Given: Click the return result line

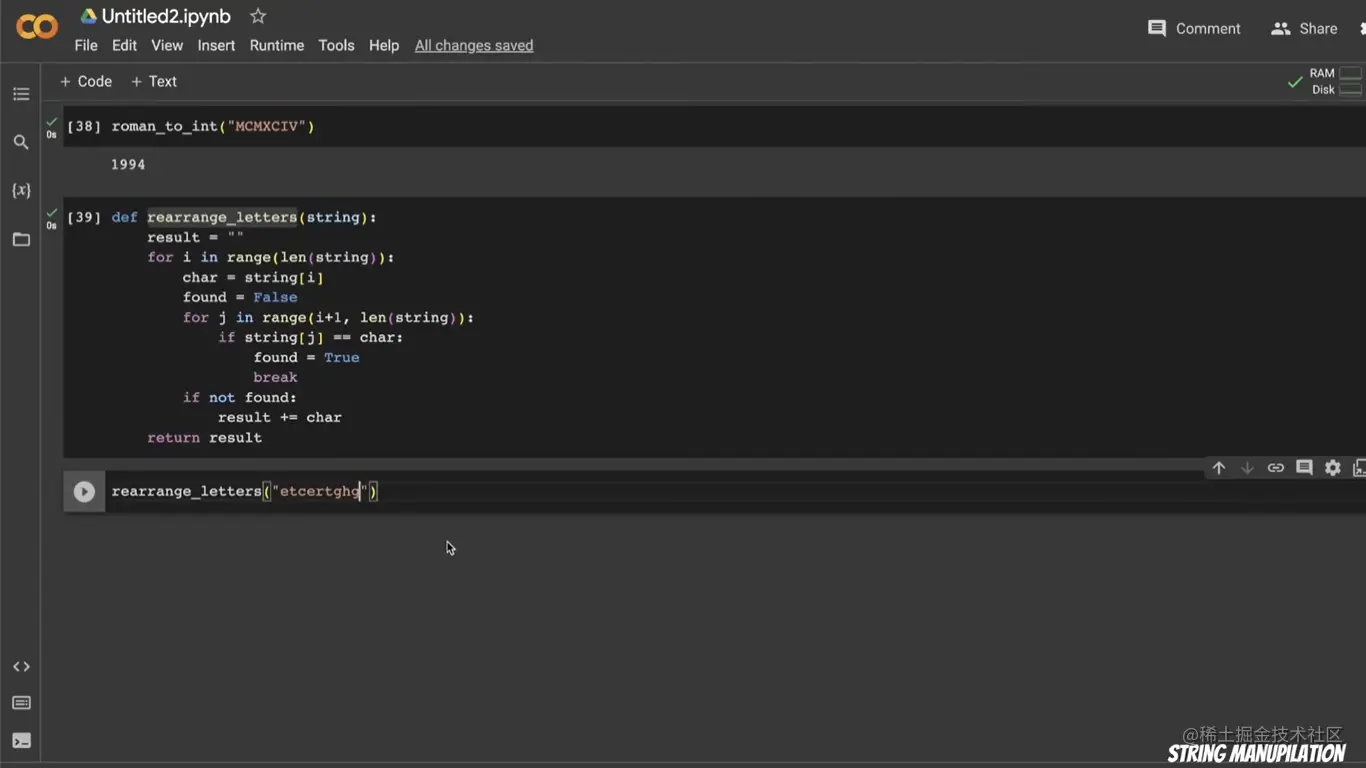Looking at the screenshot, I should [x=205, y=437].
